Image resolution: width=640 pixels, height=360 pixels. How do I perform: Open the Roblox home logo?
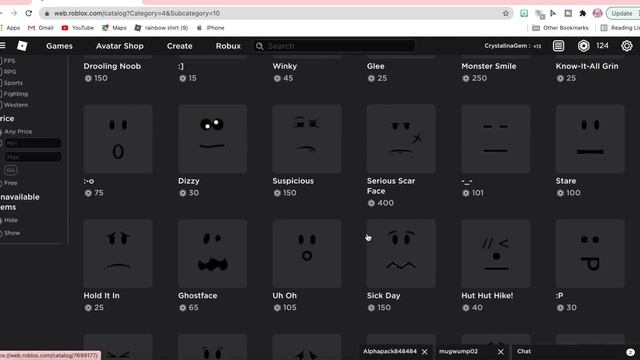(22, 46)
